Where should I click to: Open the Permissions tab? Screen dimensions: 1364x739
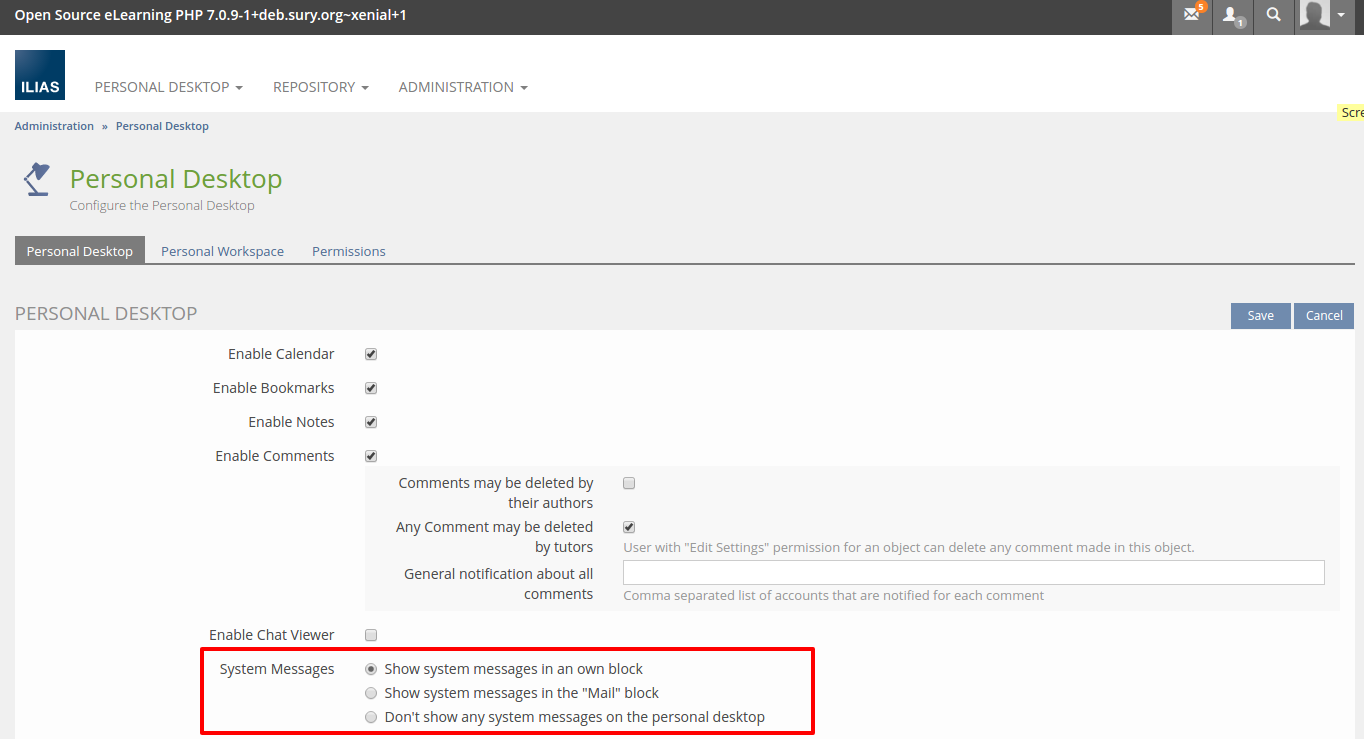[x=348, y=251]
